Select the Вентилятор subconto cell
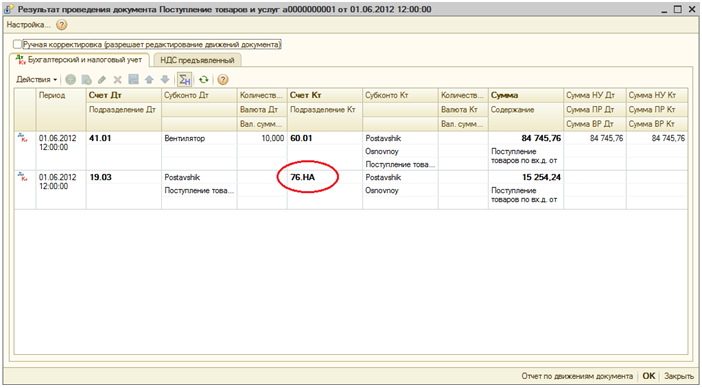Image resolution: width=702 pixels, height=388 pixels. coord(199,138)
